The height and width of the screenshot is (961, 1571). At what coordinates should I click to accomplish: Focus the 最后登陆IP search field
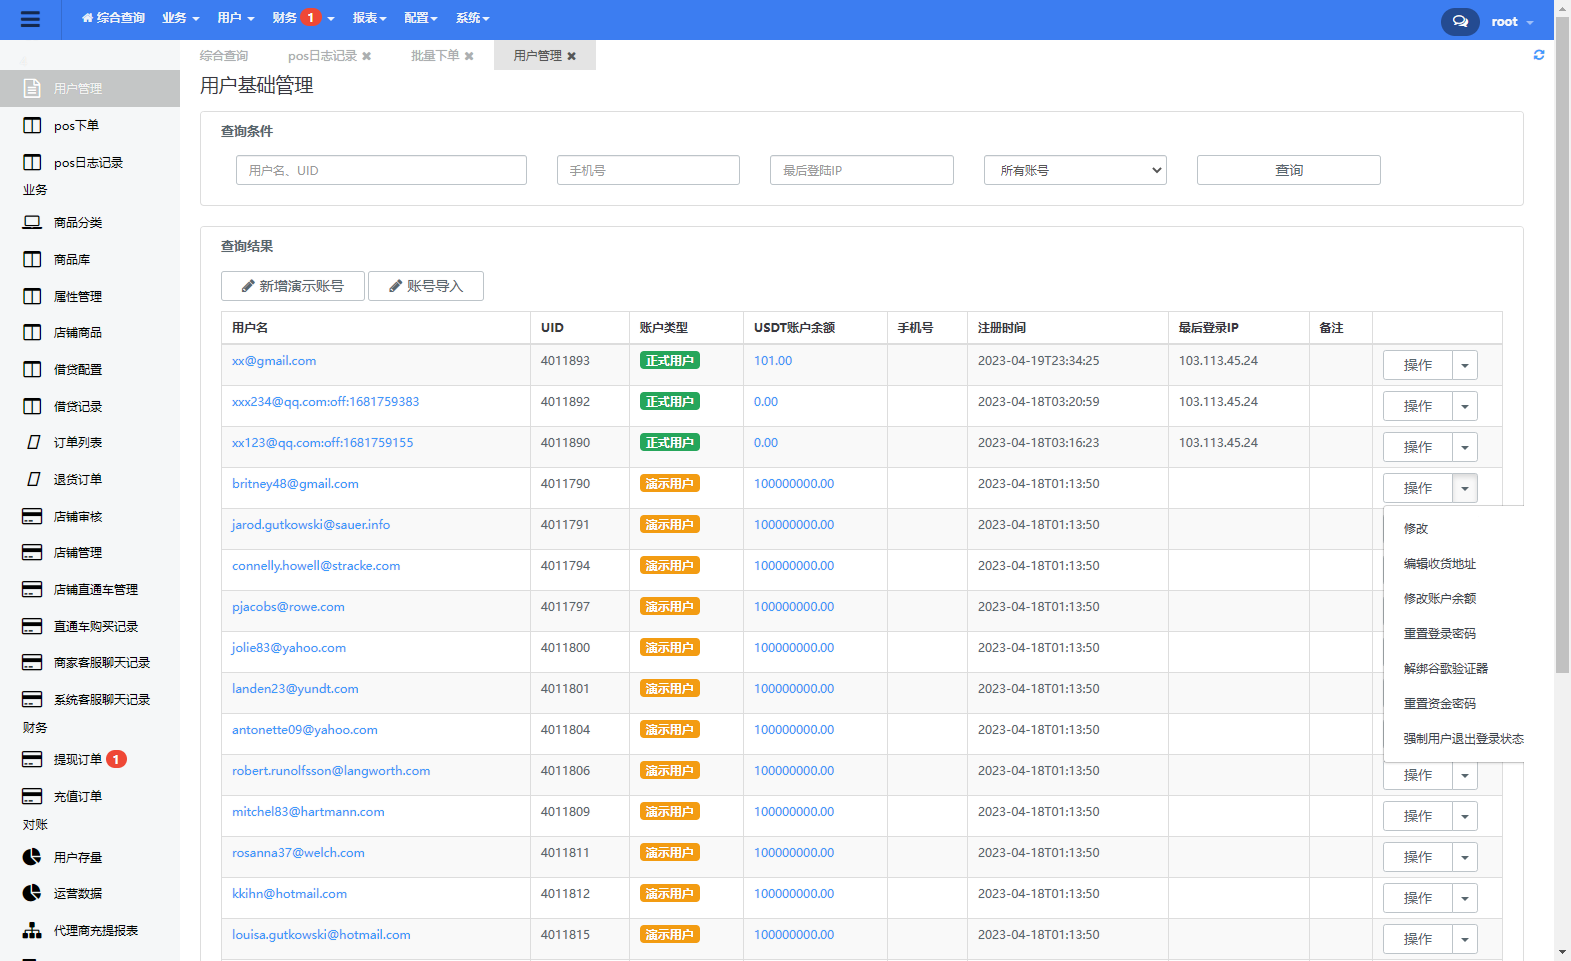(862, 170)
